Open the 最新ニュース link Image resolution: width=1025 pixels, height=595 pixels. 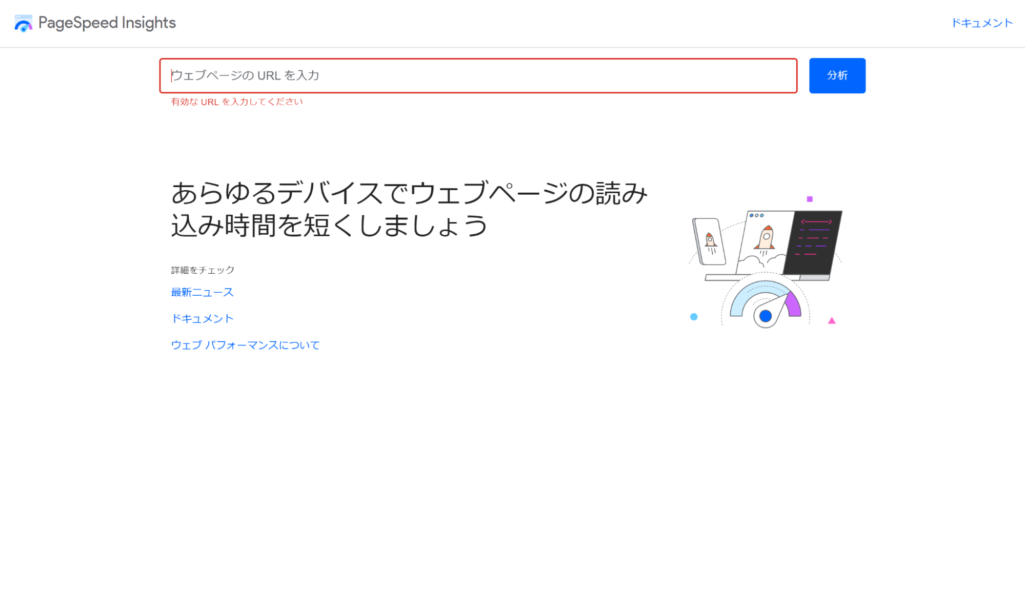click(x=202, y=292)
